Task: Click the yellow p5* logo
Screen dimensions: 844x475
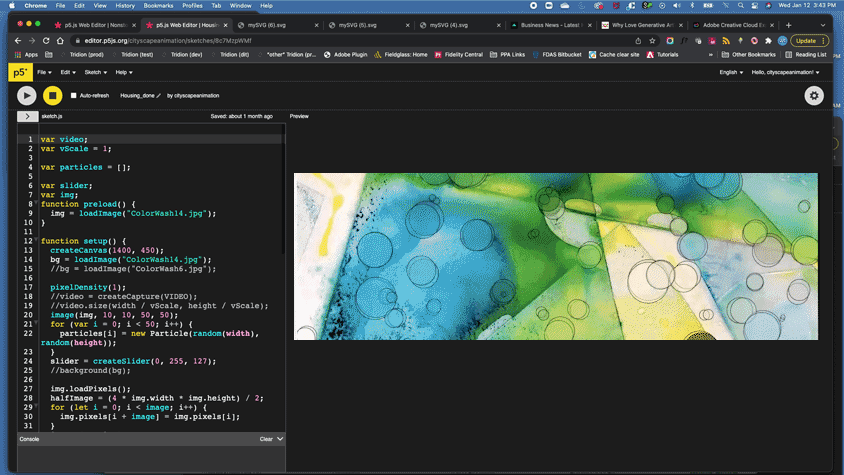Action: 19,72
